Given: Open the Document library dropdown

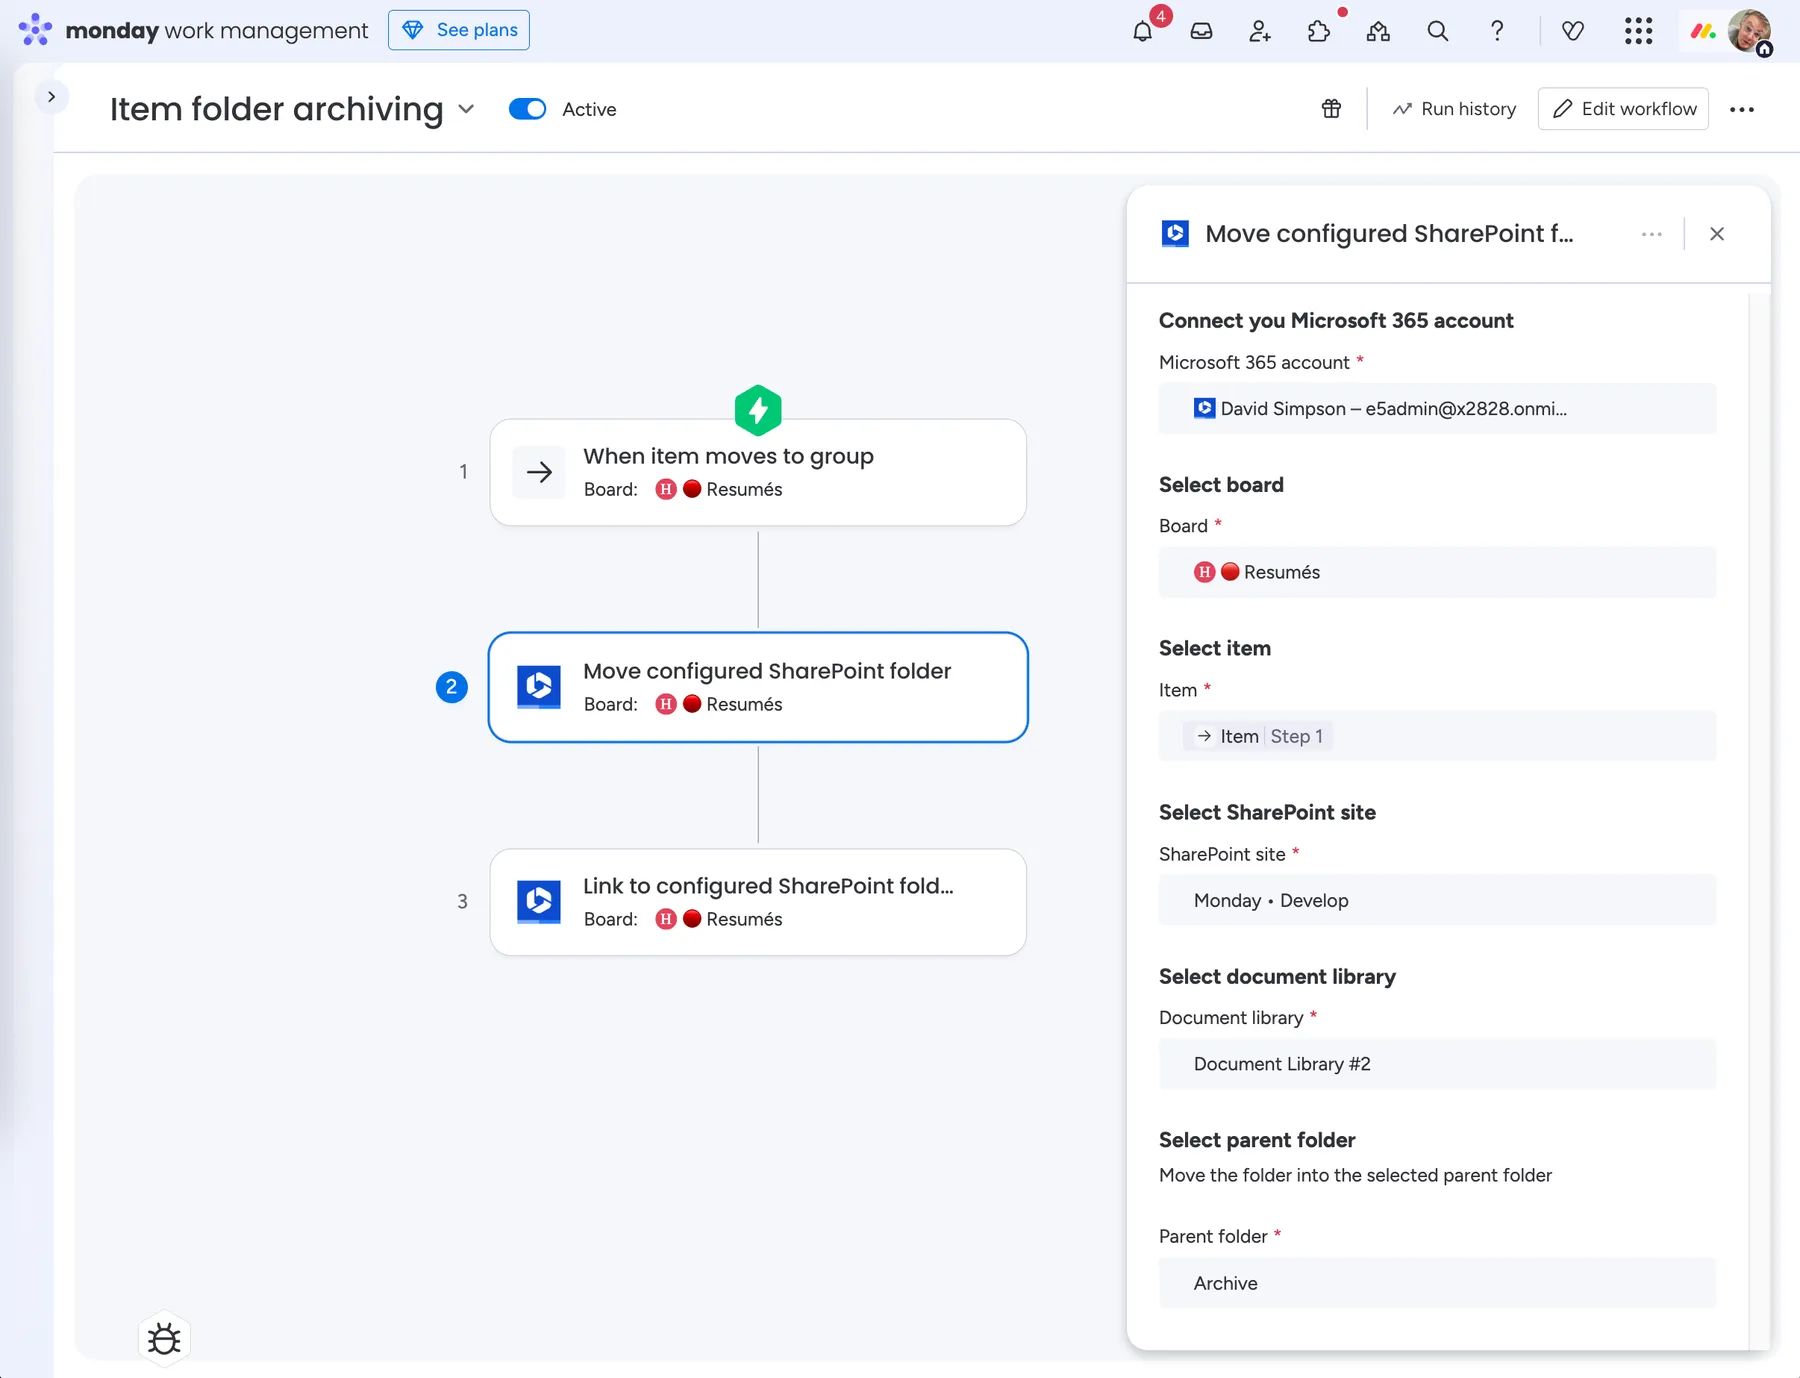Looking at the screenshot, I should pos(1437,1064).
